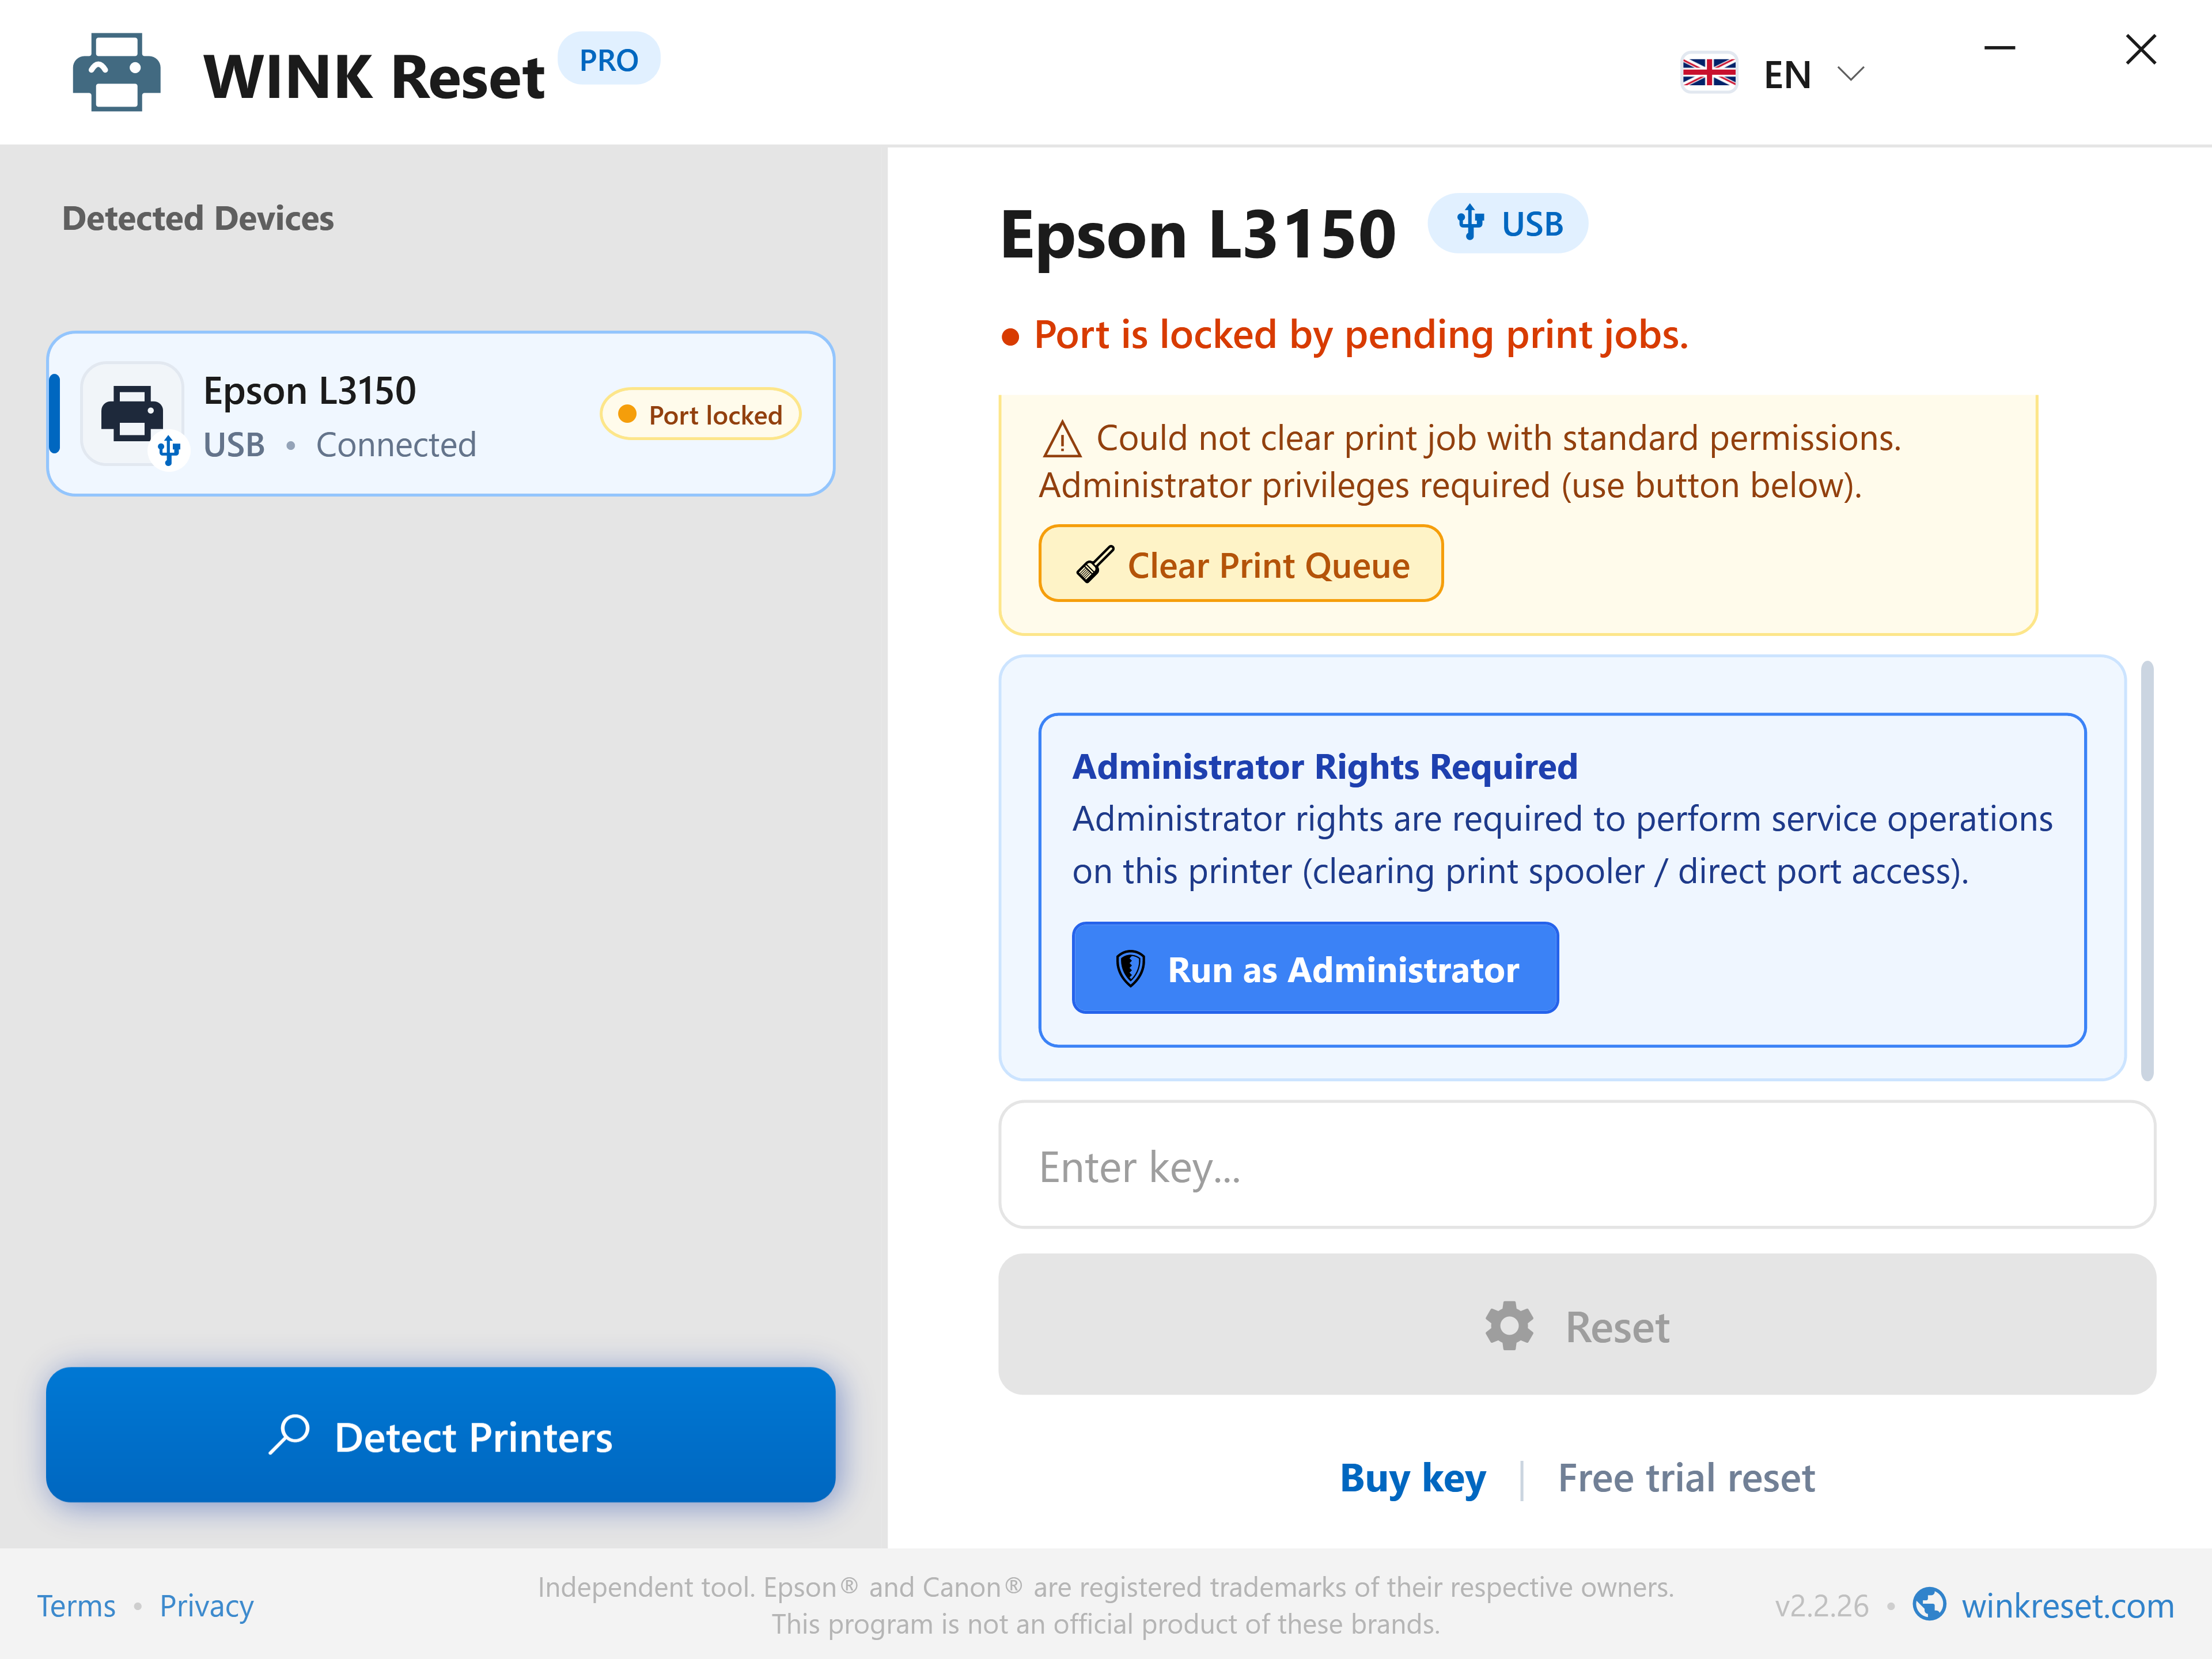Image resolution: width=2212 pixels, height=1659 pixels.
Task: Click brush icon on Clear Print Queue
Action: [1095, 564]
